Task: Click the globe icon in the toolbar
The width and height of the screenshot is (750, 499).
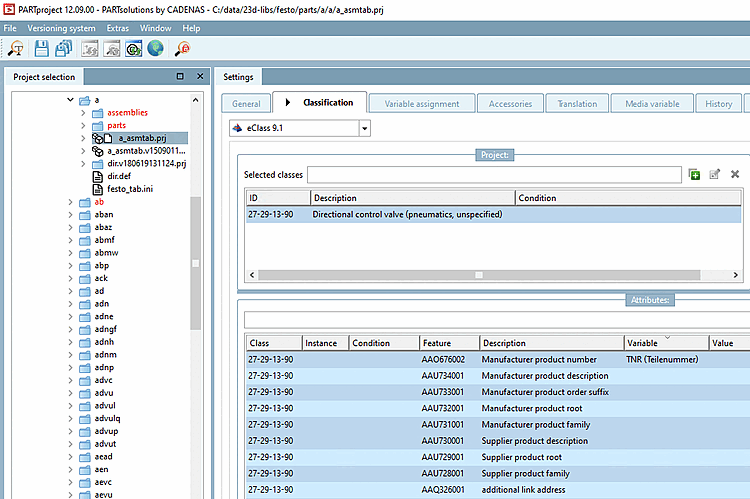Action: click(156, 48)
